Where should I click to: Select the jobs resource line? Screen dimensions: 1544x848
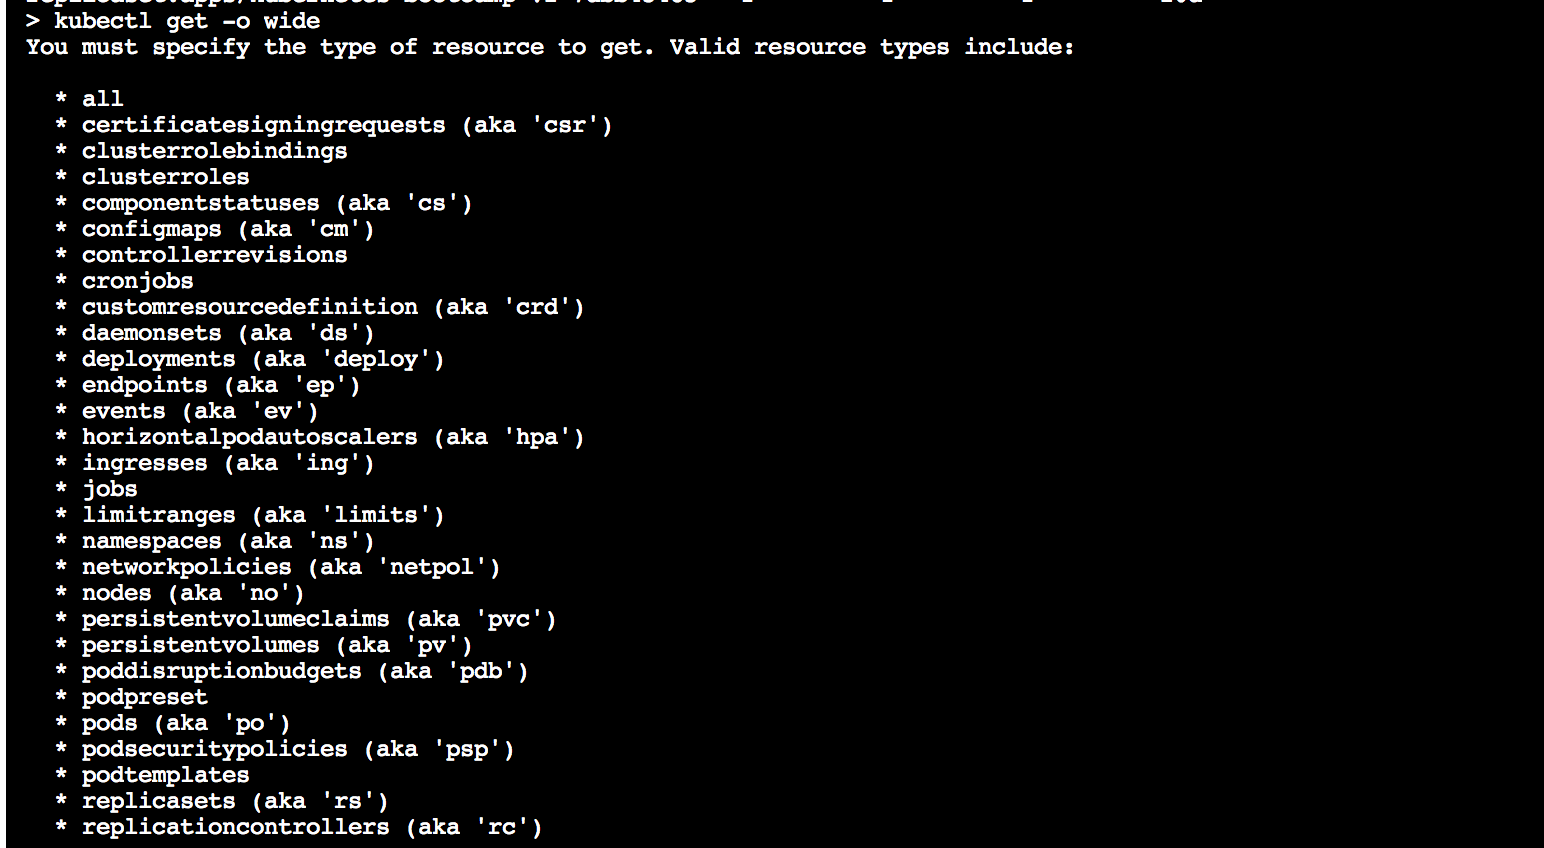[97, 489]
